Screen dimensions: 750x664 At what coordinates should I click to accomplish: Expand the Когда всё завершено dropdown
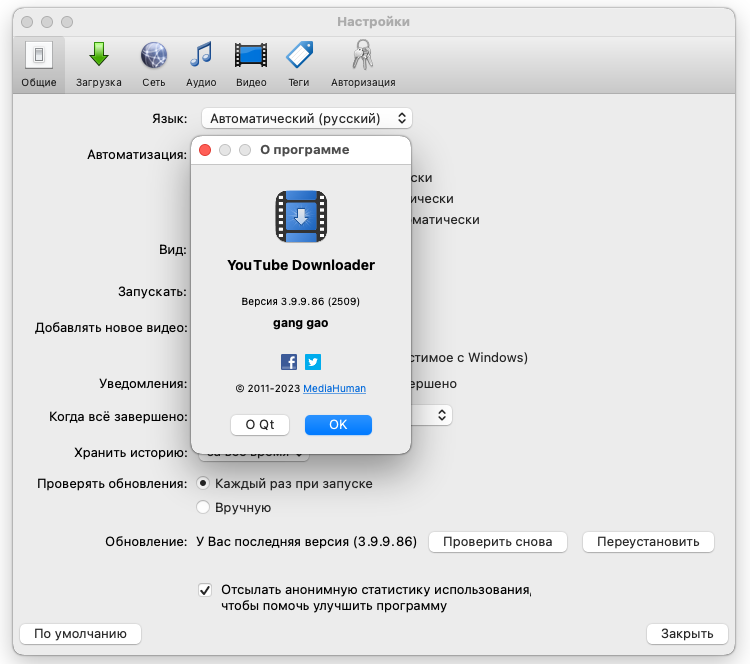(x=431, y=415)
